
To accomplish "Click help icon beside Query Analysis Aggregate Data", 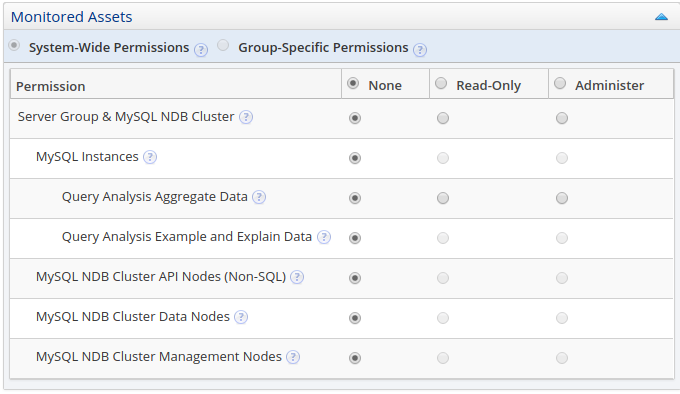I will (259, 197).
